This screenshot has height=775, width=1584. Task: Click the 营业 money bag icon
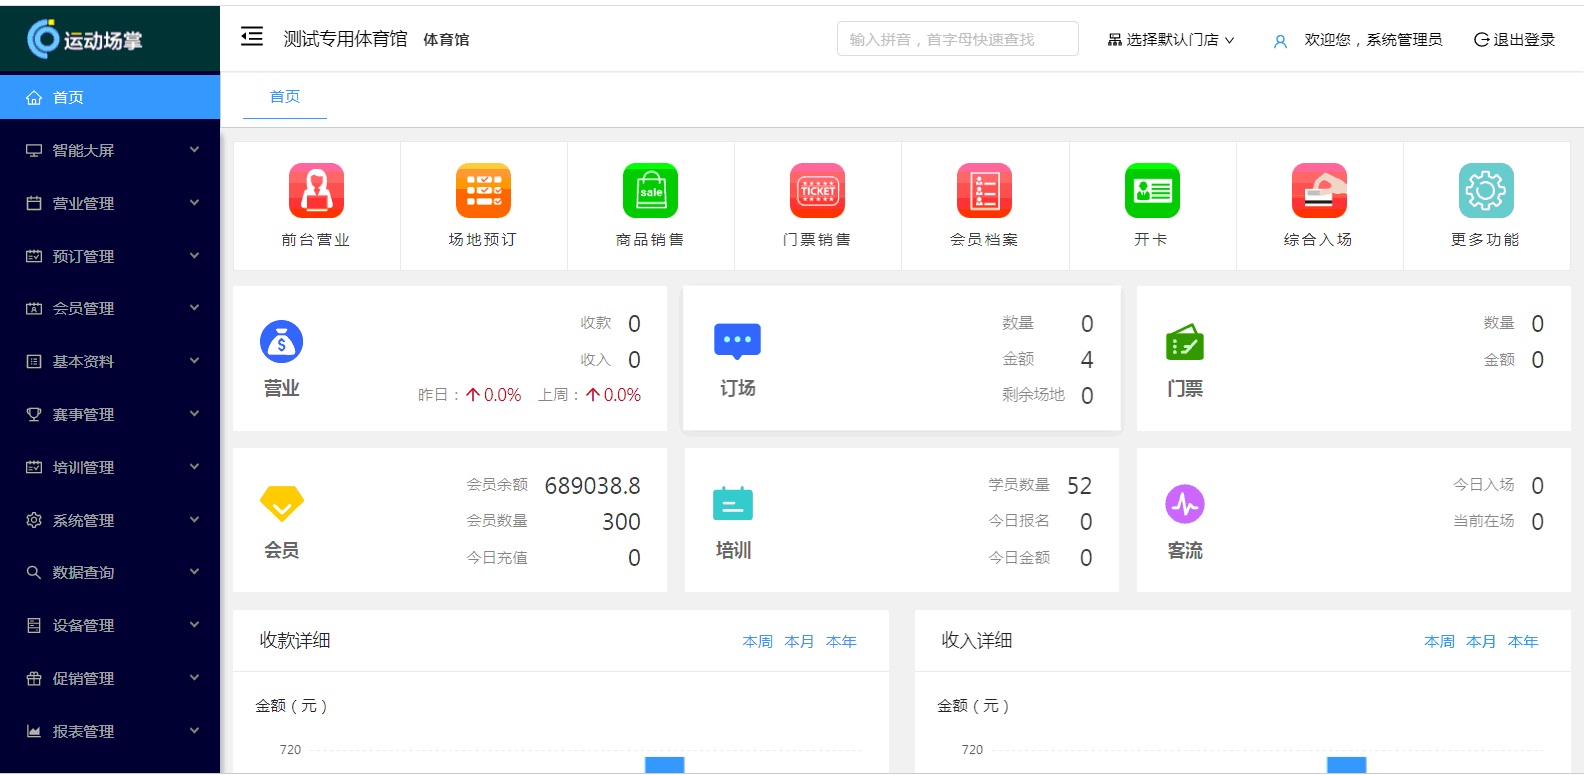point(281,342)
